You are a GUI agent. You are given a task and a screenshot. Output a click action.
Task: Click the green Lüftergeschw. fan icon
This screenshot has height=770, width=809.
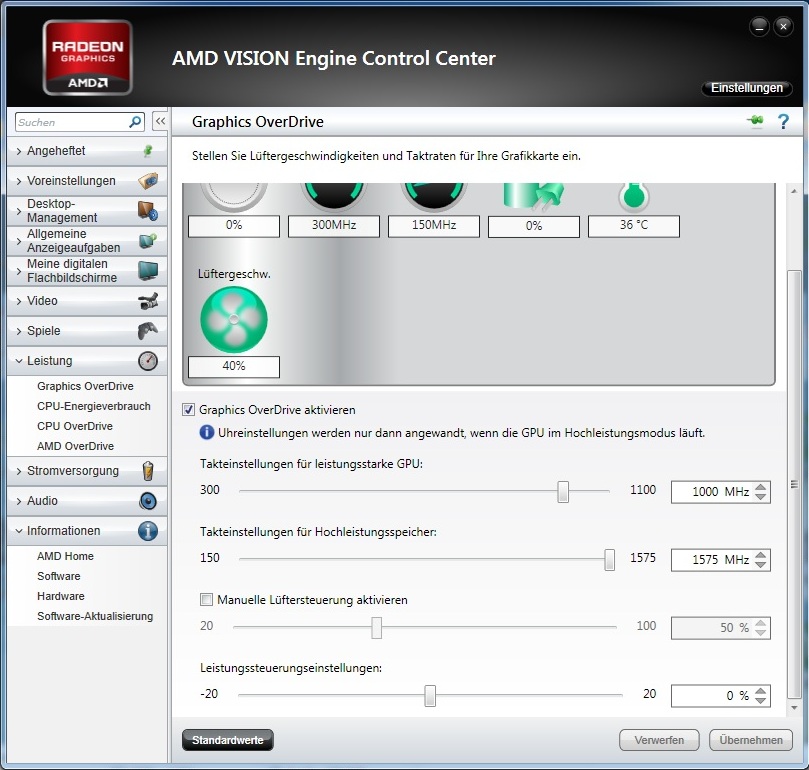tap(234, 320)
